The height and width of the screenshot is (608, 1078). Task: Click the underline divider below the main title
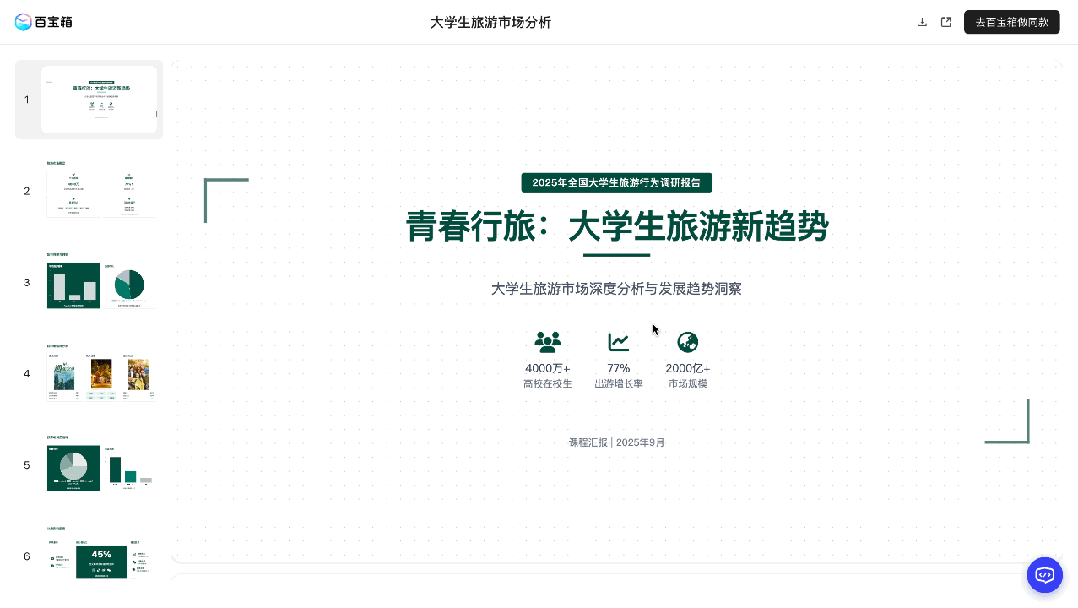[616, 254]
